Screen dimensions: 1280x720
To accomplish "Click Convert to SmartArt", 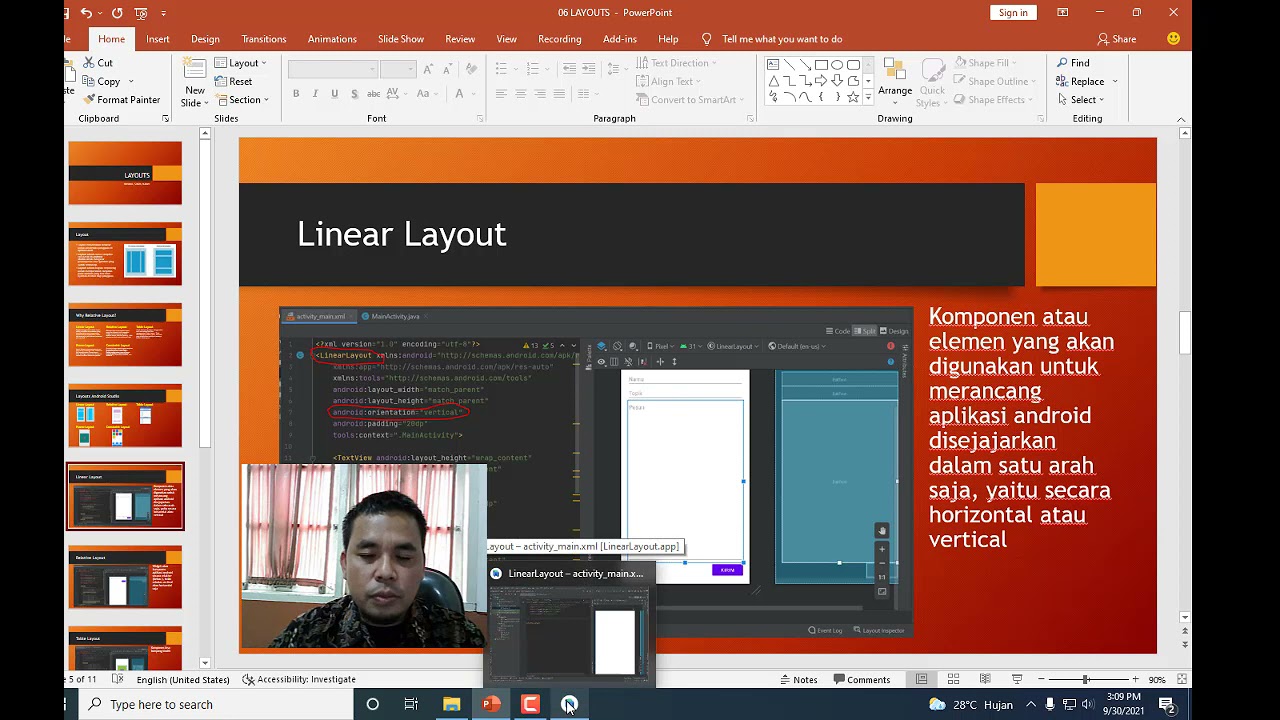I will click(689, 100).
